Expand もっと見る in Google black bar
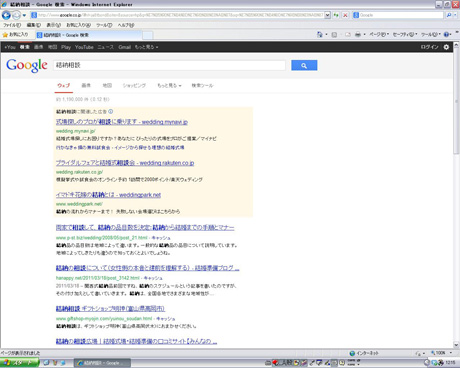The image size is (460, 368). coord(146,47)
